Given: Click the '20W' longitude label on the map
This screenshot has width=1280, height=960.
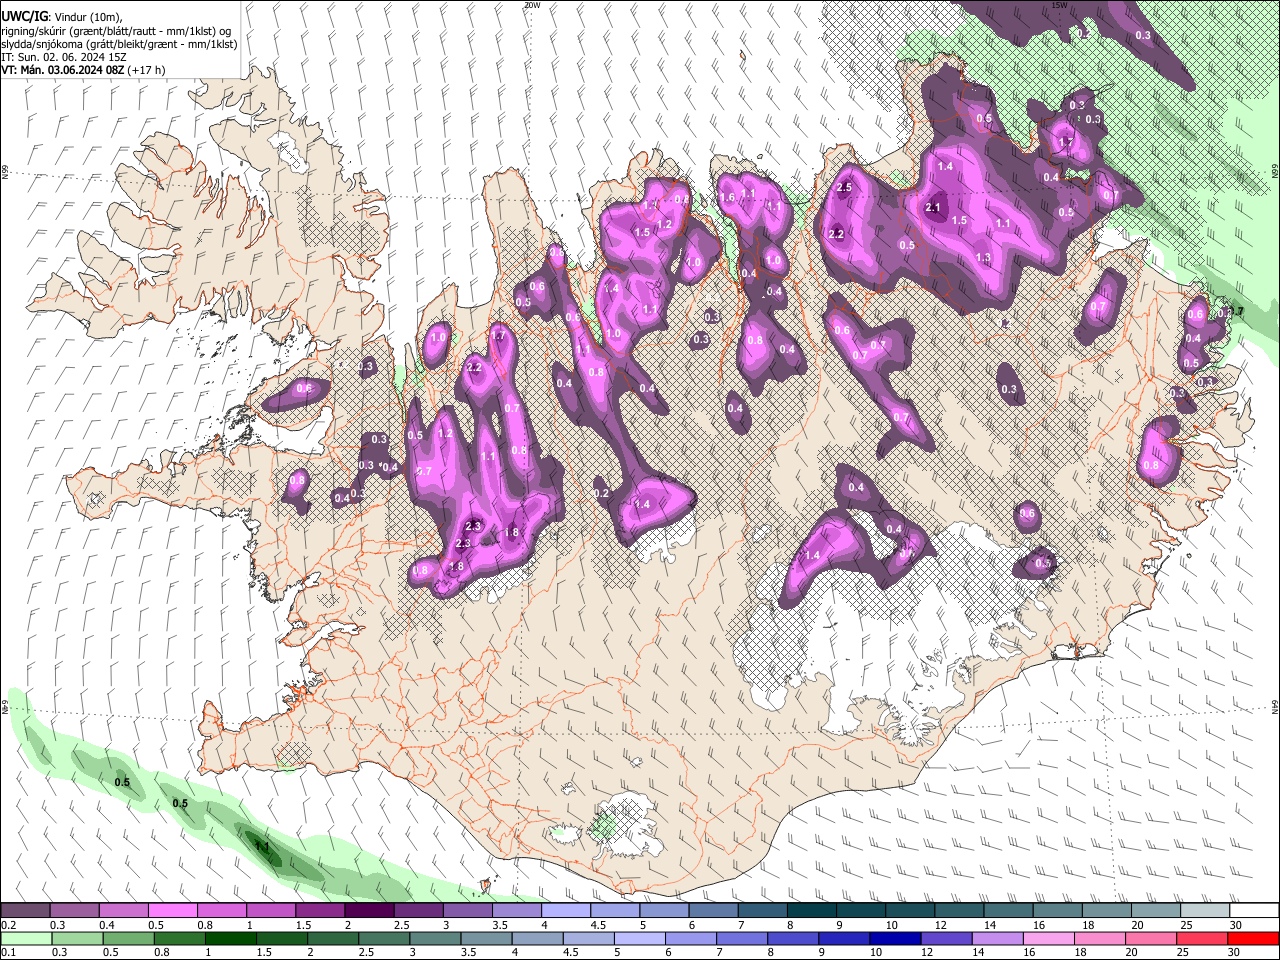Looking at the screenshot, I should coord(532,5).
